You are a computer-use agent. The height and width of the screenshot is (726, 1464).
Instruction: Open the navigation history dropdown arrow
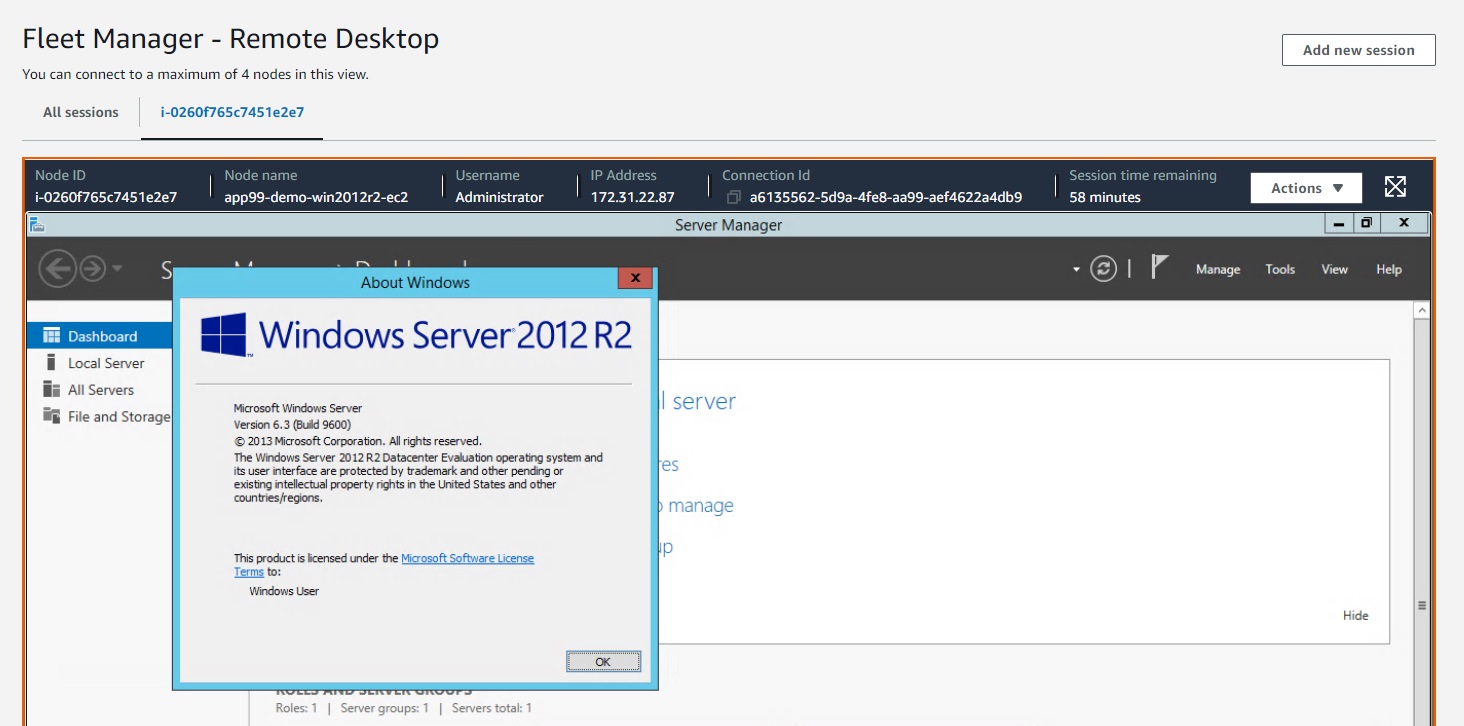point(118,268)
